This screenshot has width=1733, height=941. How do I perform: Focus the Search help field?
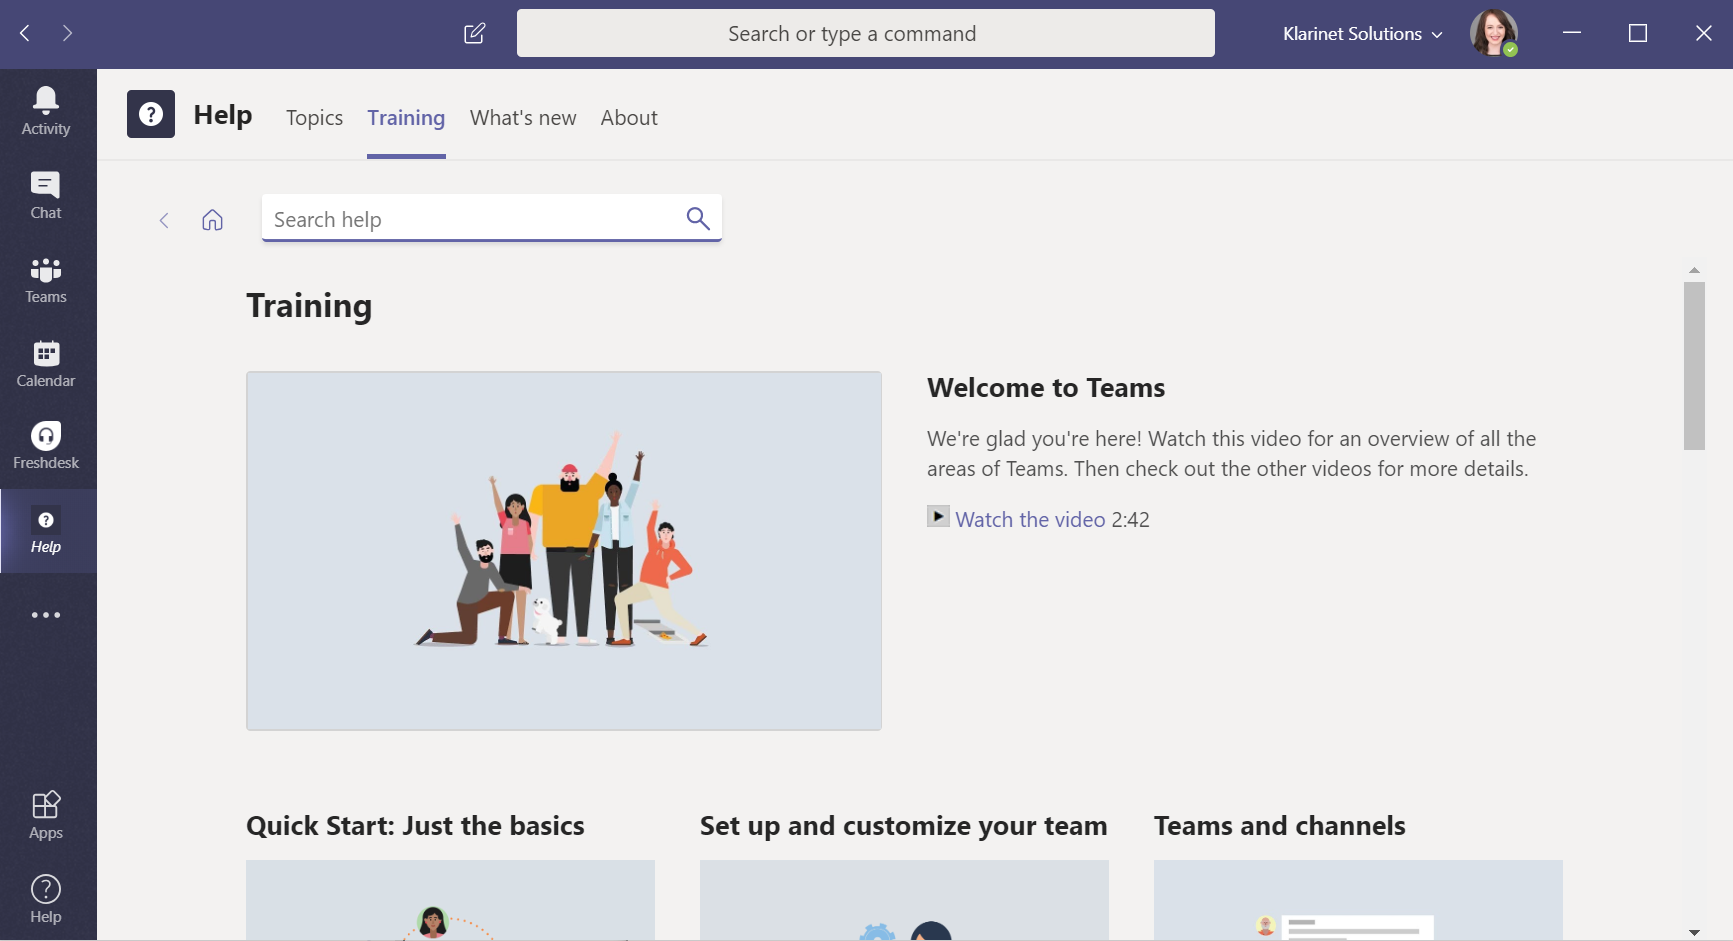491,218
